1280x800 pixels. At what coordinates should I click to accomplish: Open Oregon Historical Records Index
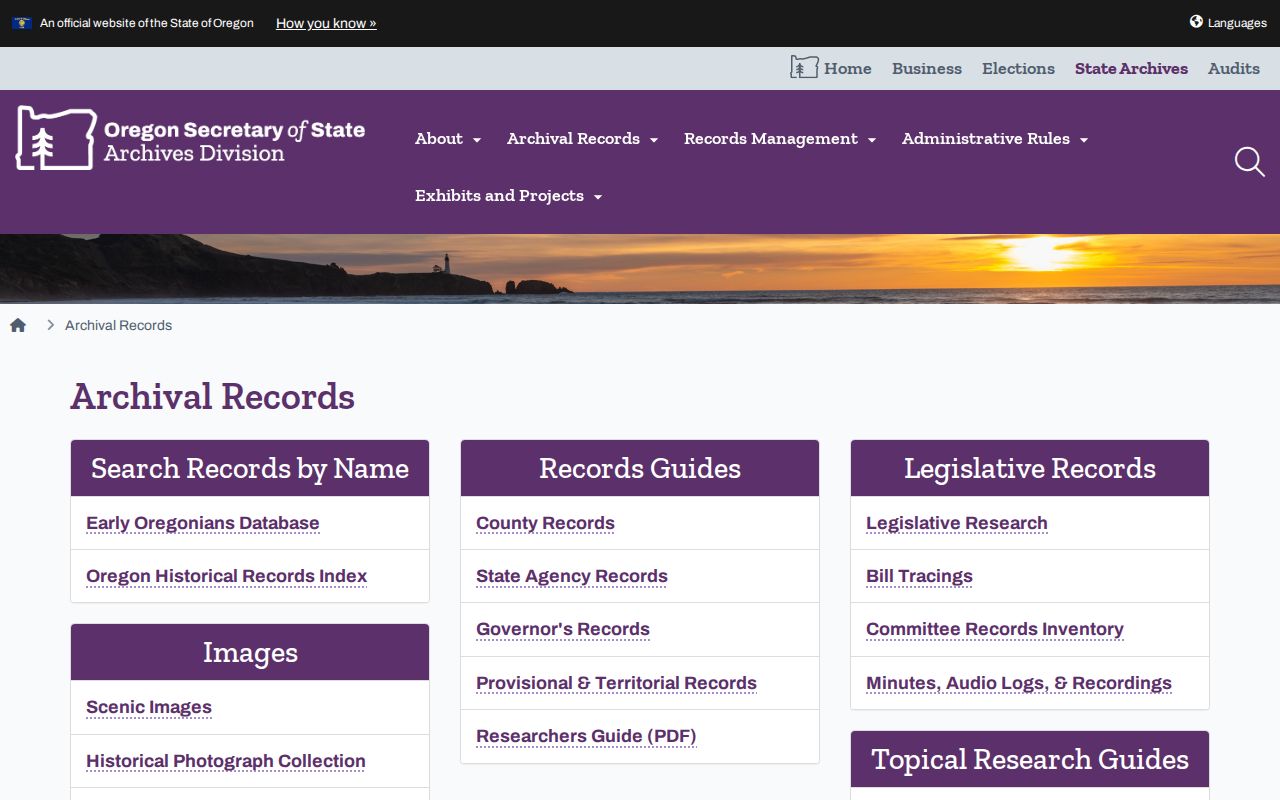click(x=227, y=576)
